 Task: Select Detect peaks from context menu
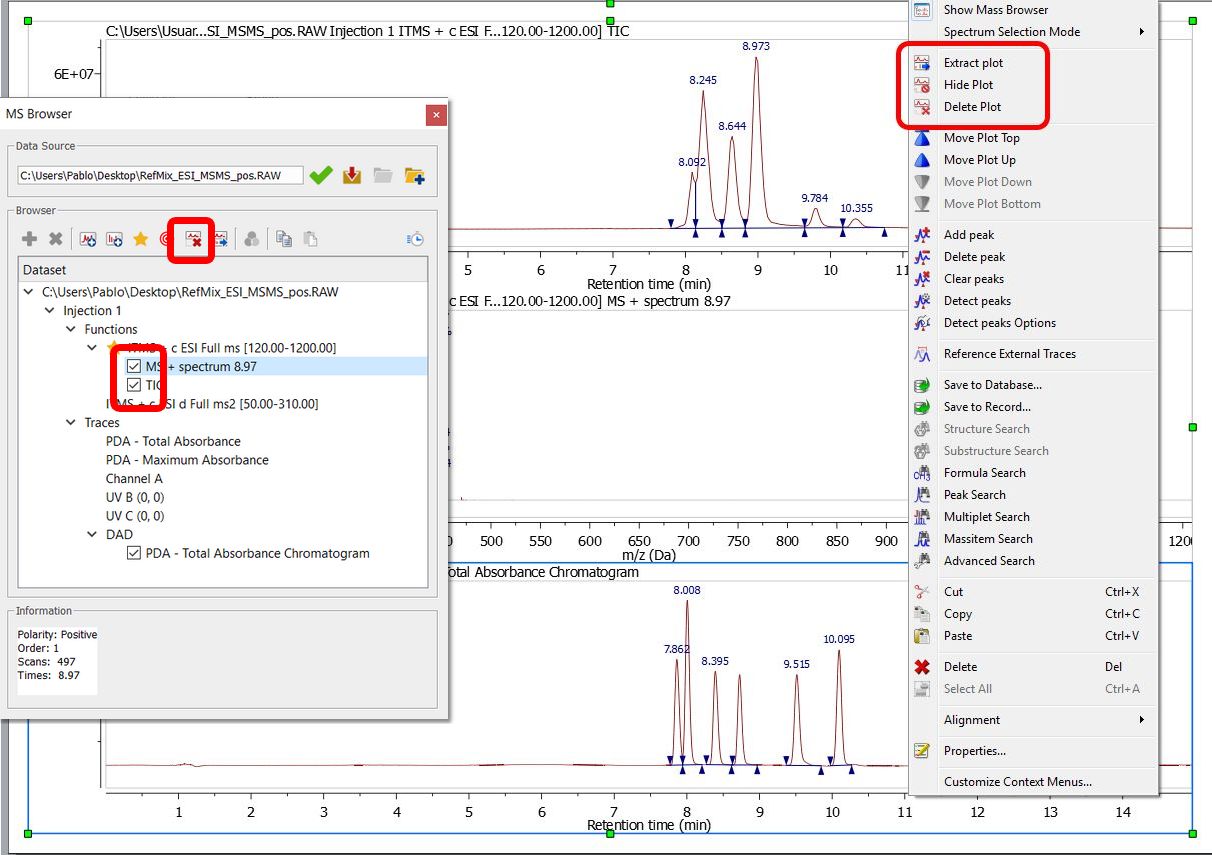coord(1033,301)
